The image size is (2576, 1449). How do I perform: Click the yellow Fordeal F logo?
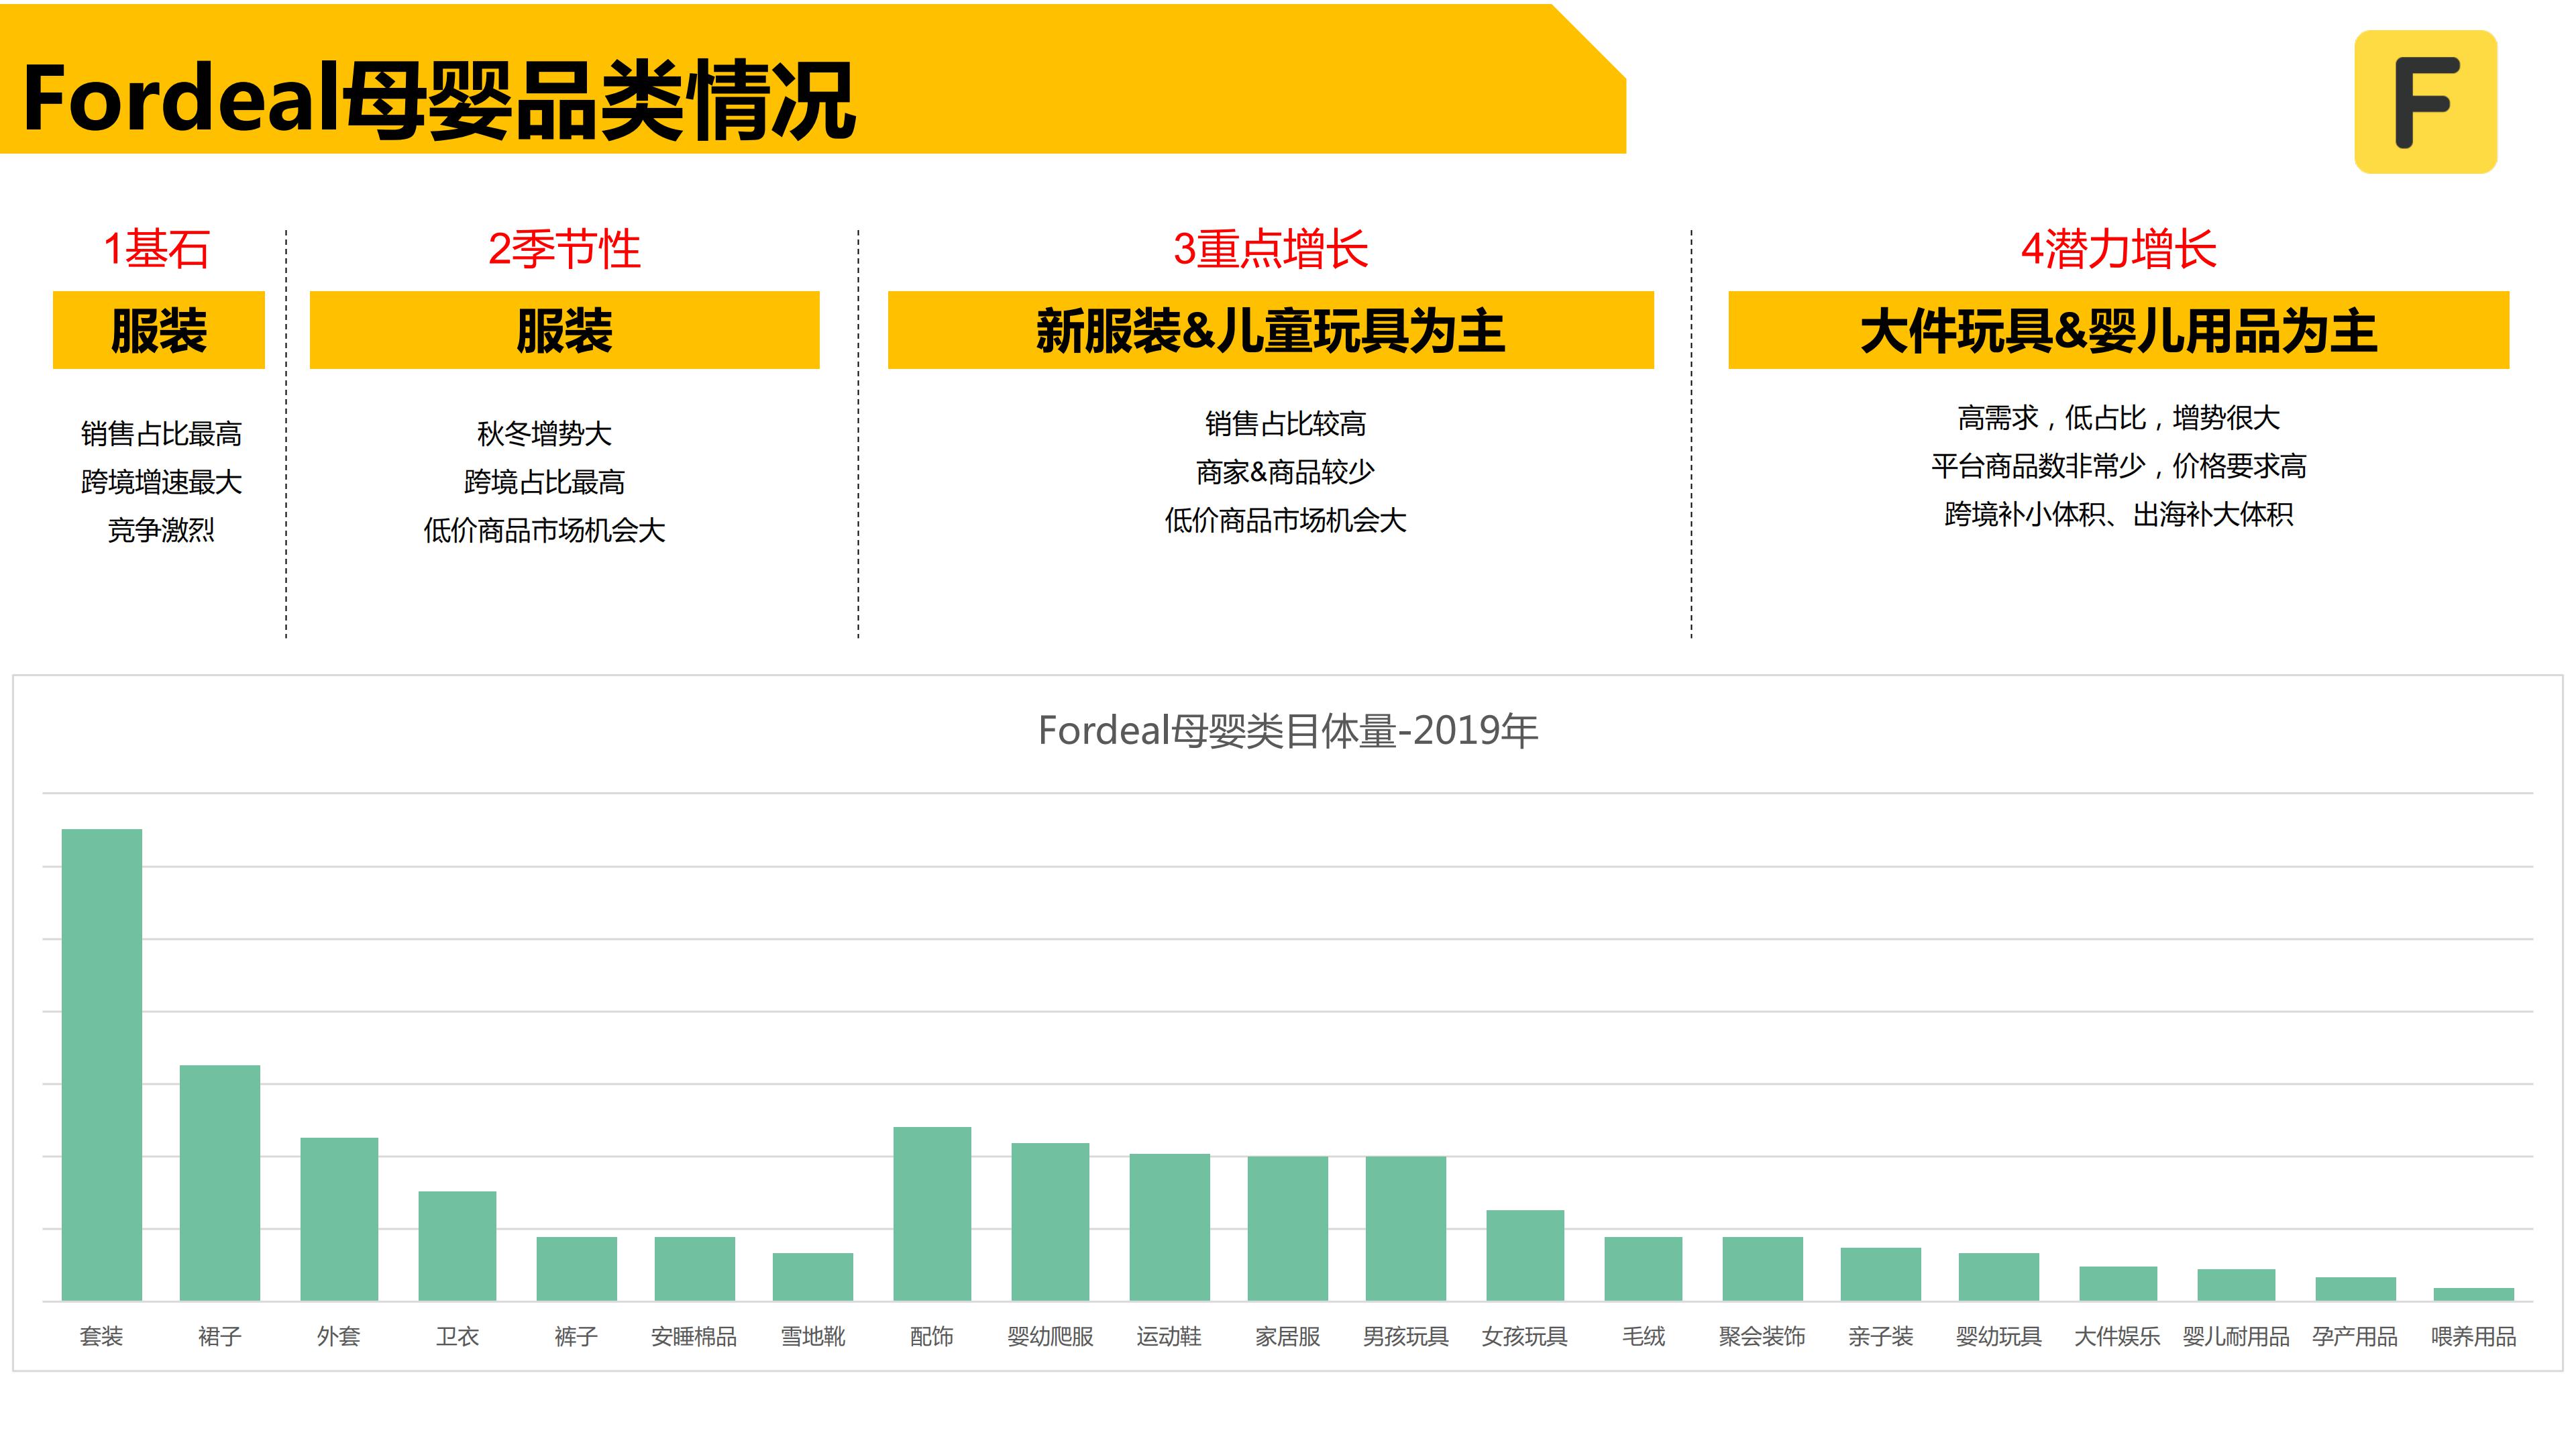tap(2425, 102)
